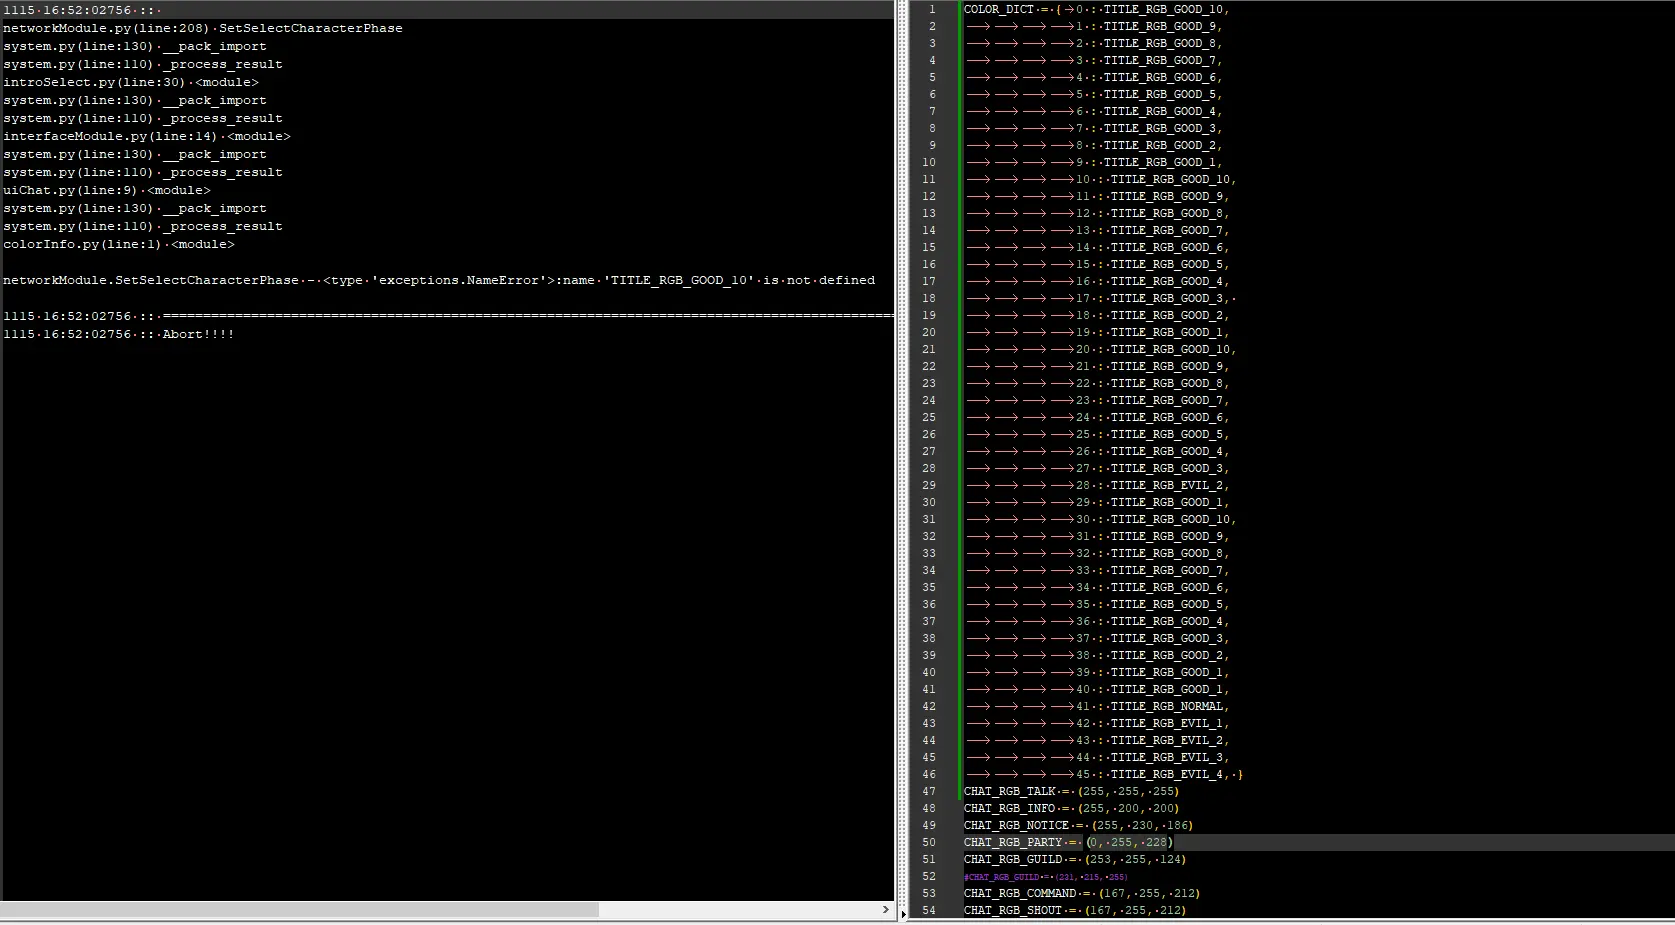This screenshot has width=1675, height=925.
Task: Click the colorInfo.py(line:1) traceback entry
Action: click(x=118, y=245)
